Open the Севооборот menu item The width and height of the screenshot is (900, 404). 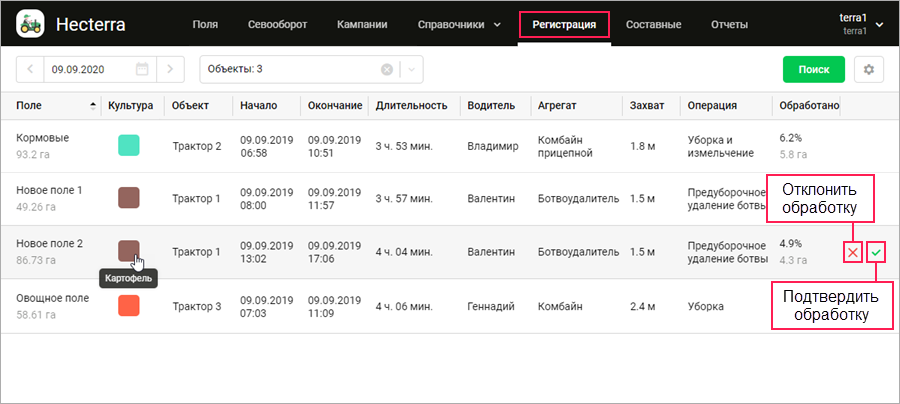pyautogui.click(x=276, y=25)
